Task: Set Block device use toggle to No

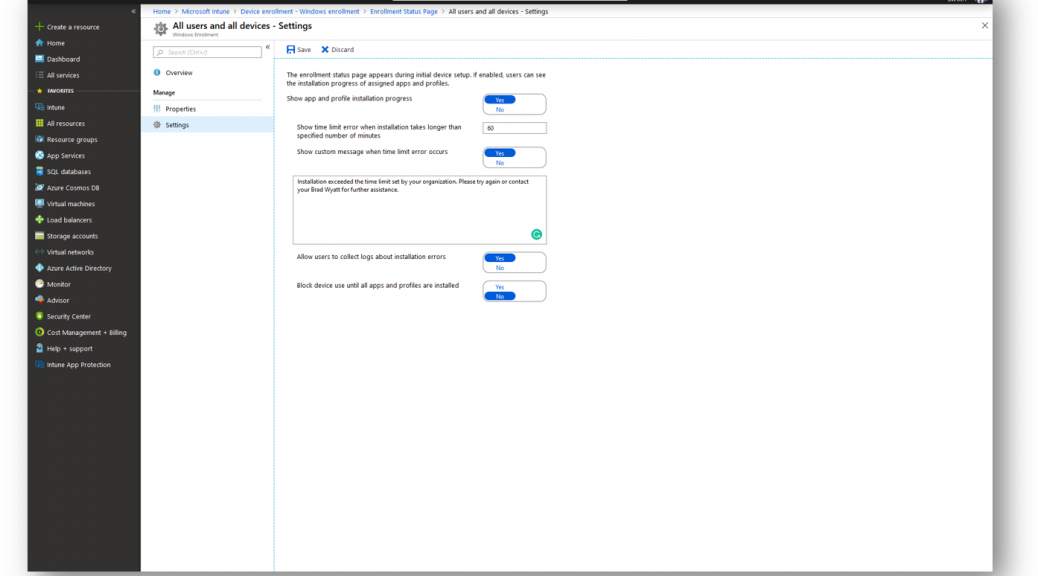Action: (500, 297)
